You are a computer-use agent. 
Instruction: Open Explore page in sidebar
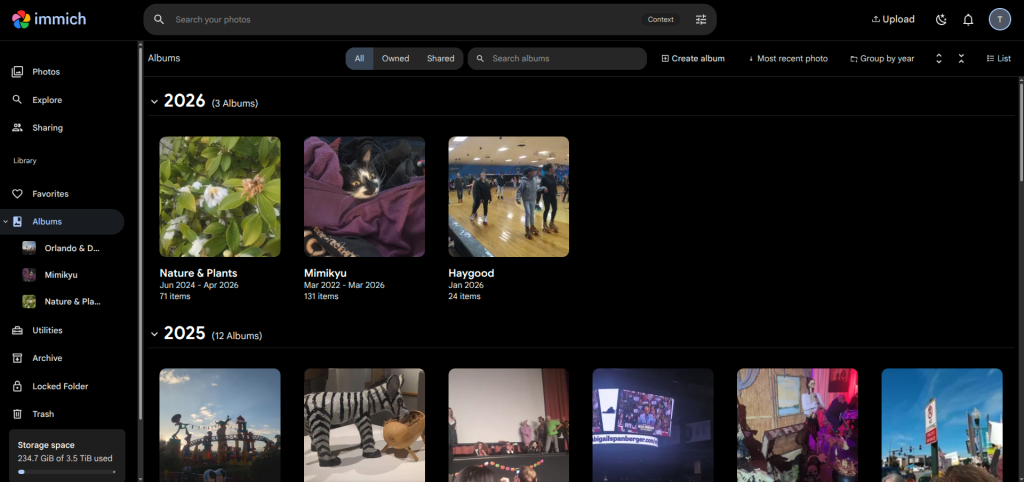point(46,100)
